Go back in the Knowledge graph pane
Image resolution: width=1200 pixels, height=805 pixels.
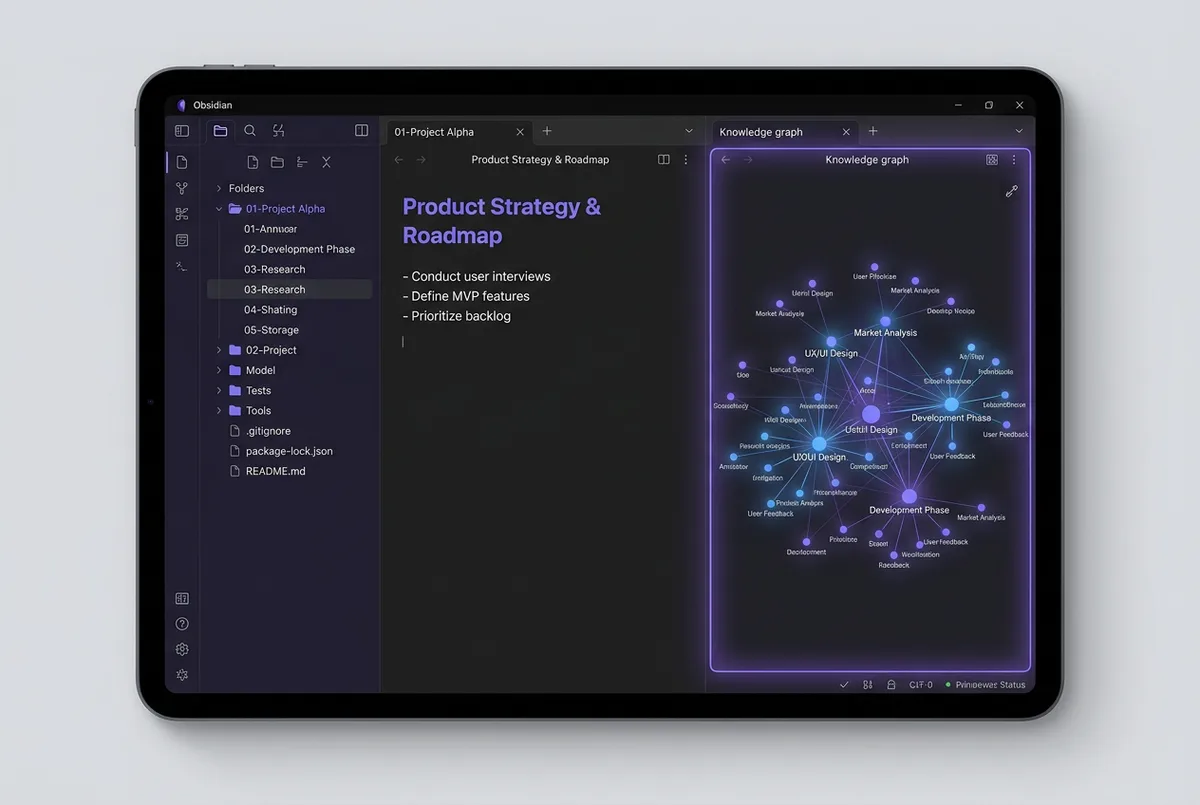click(x=726, y=160)
